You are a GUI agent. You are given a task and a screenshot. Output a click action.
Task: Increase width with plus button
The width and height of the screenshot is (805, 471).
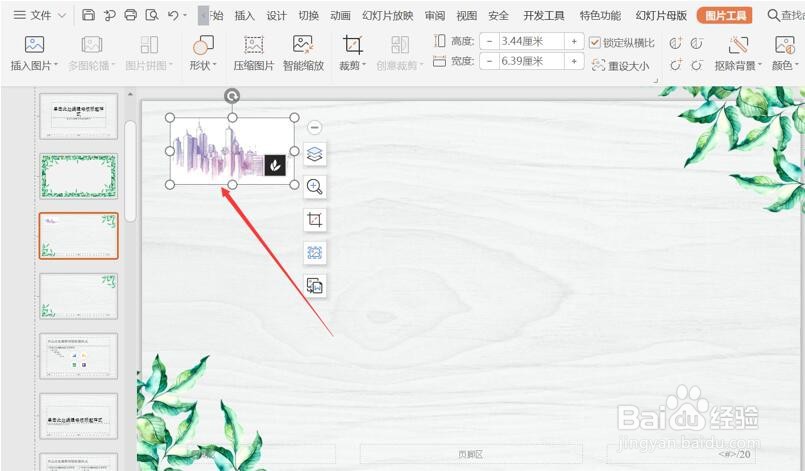(574, 61)
